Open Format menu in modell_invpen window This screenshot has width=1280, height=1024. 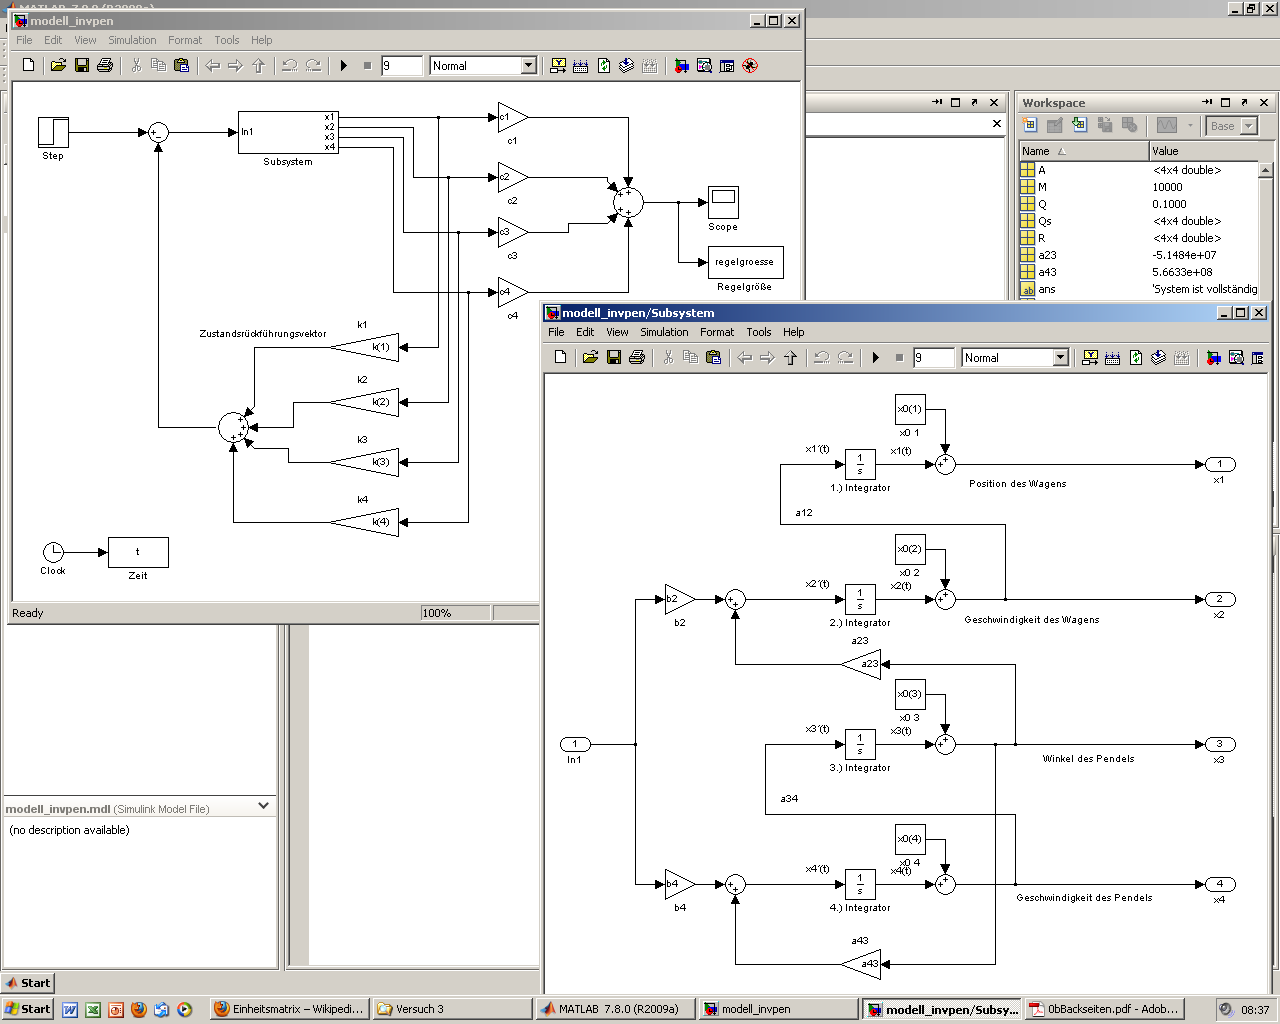click(185, 40)
